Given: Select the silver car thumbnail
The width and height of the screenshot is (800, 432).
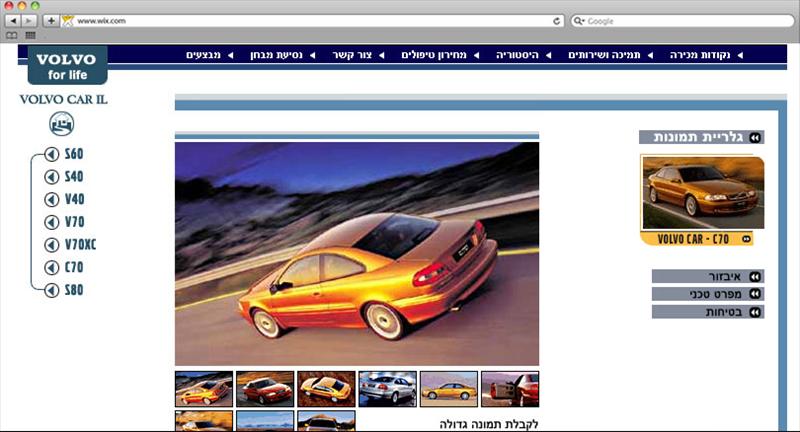Looking at the screenshot, I should point(387,389).
